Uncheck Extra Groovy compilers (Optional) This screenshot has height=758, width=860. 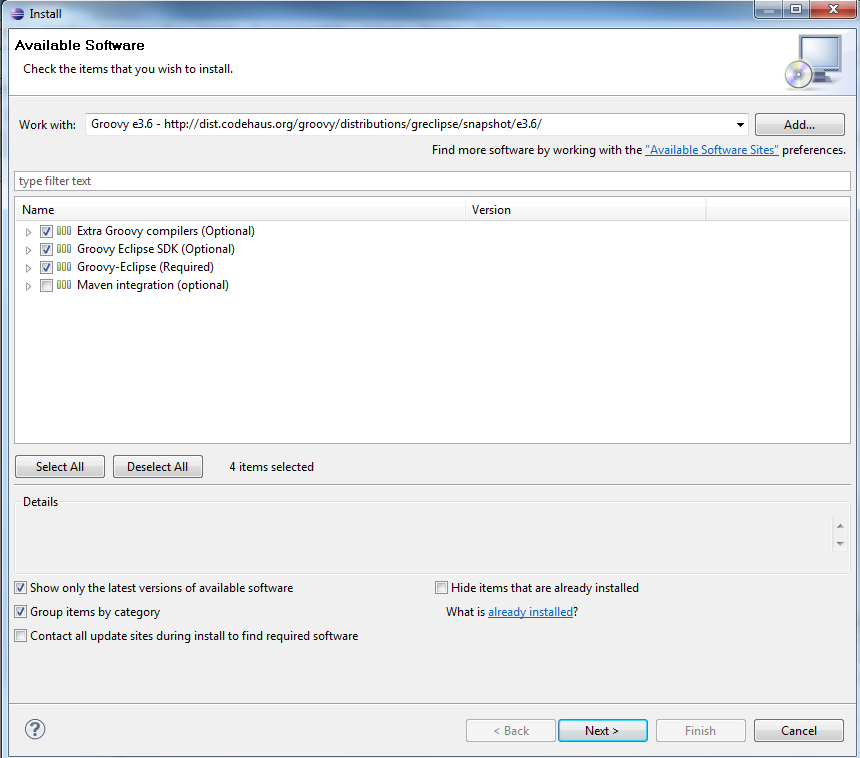pos(47,231)
